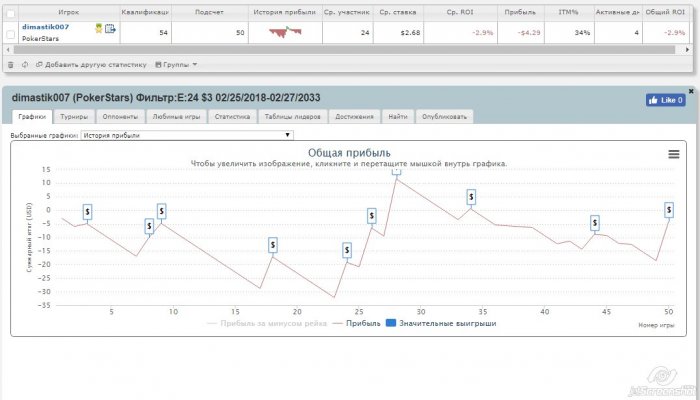Click the 'Общая прибыль' chart title
700x400 pixels.
(x=349, y=153)
